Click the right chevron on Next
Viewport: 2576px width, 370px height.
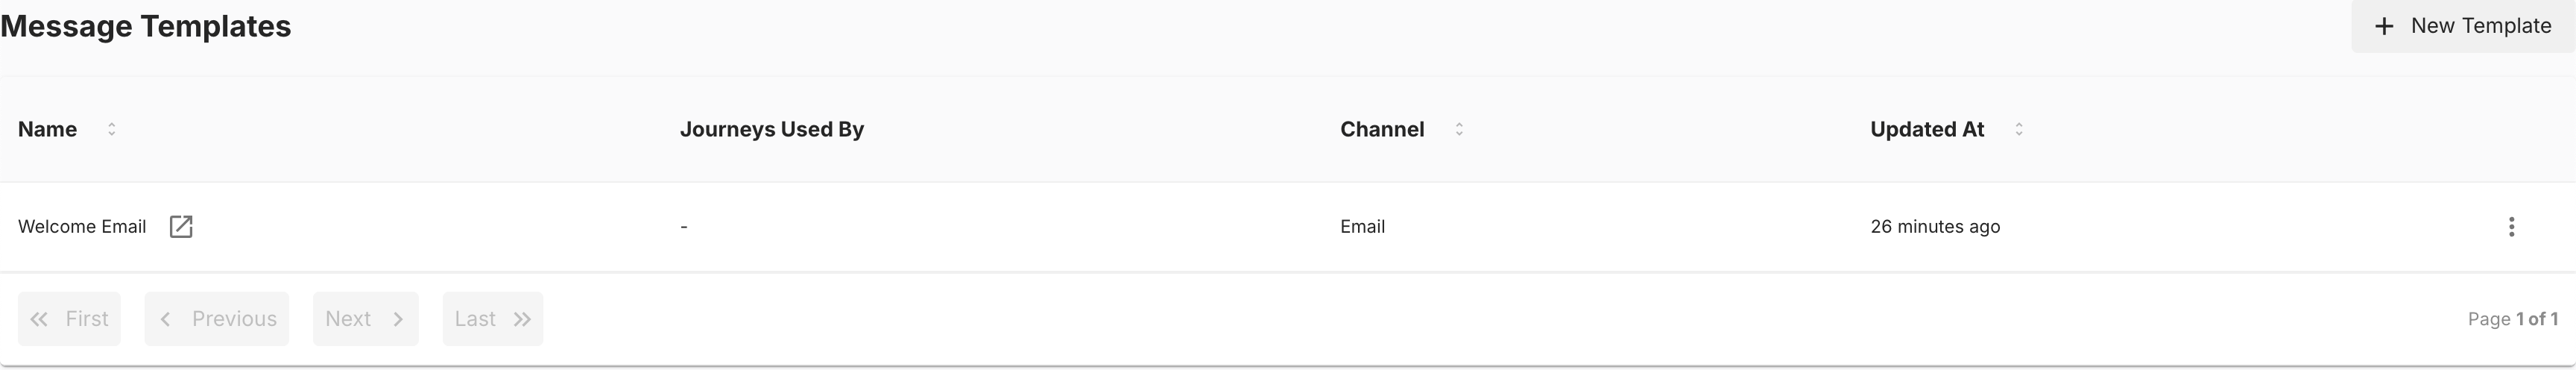click(398, 319)
